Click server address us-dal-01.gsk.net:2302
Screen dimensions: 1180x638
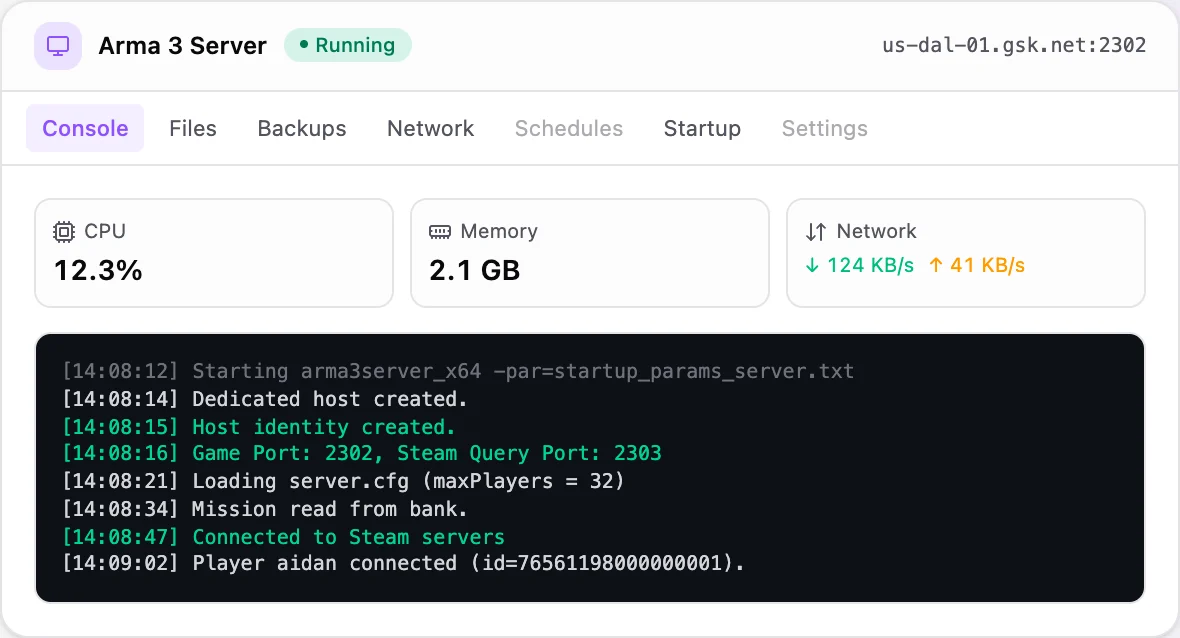click(x=1014, y=45)
